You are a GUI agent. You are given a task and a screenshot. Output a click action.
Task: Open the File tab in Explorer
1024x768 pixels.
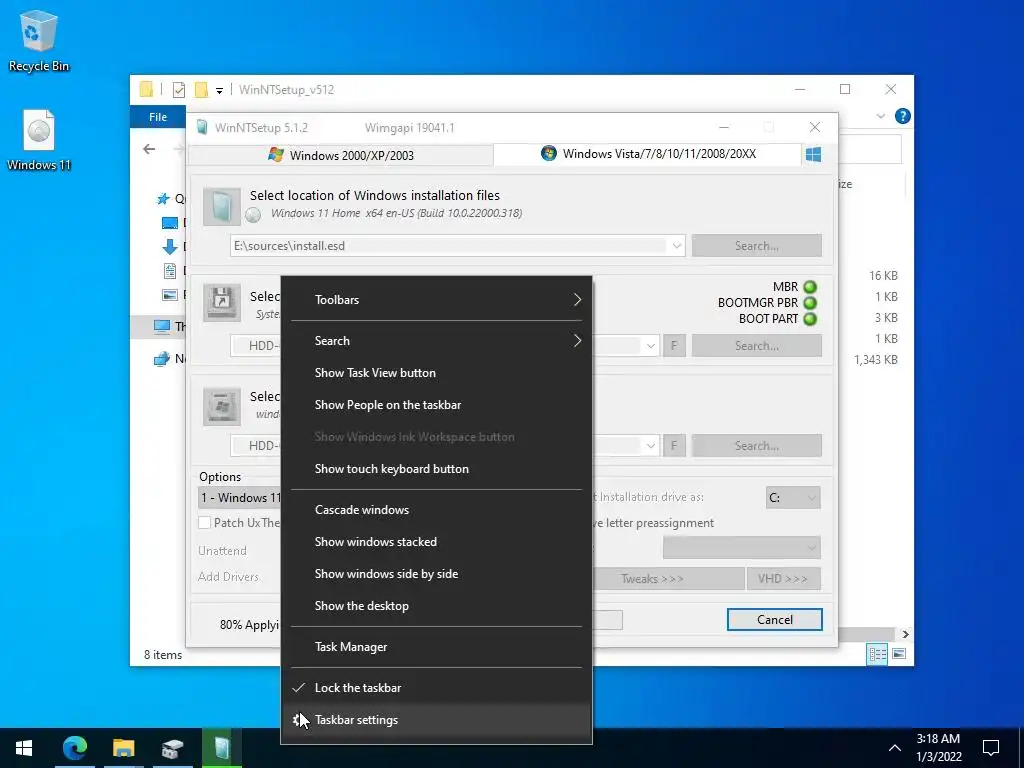pos(158,117)
